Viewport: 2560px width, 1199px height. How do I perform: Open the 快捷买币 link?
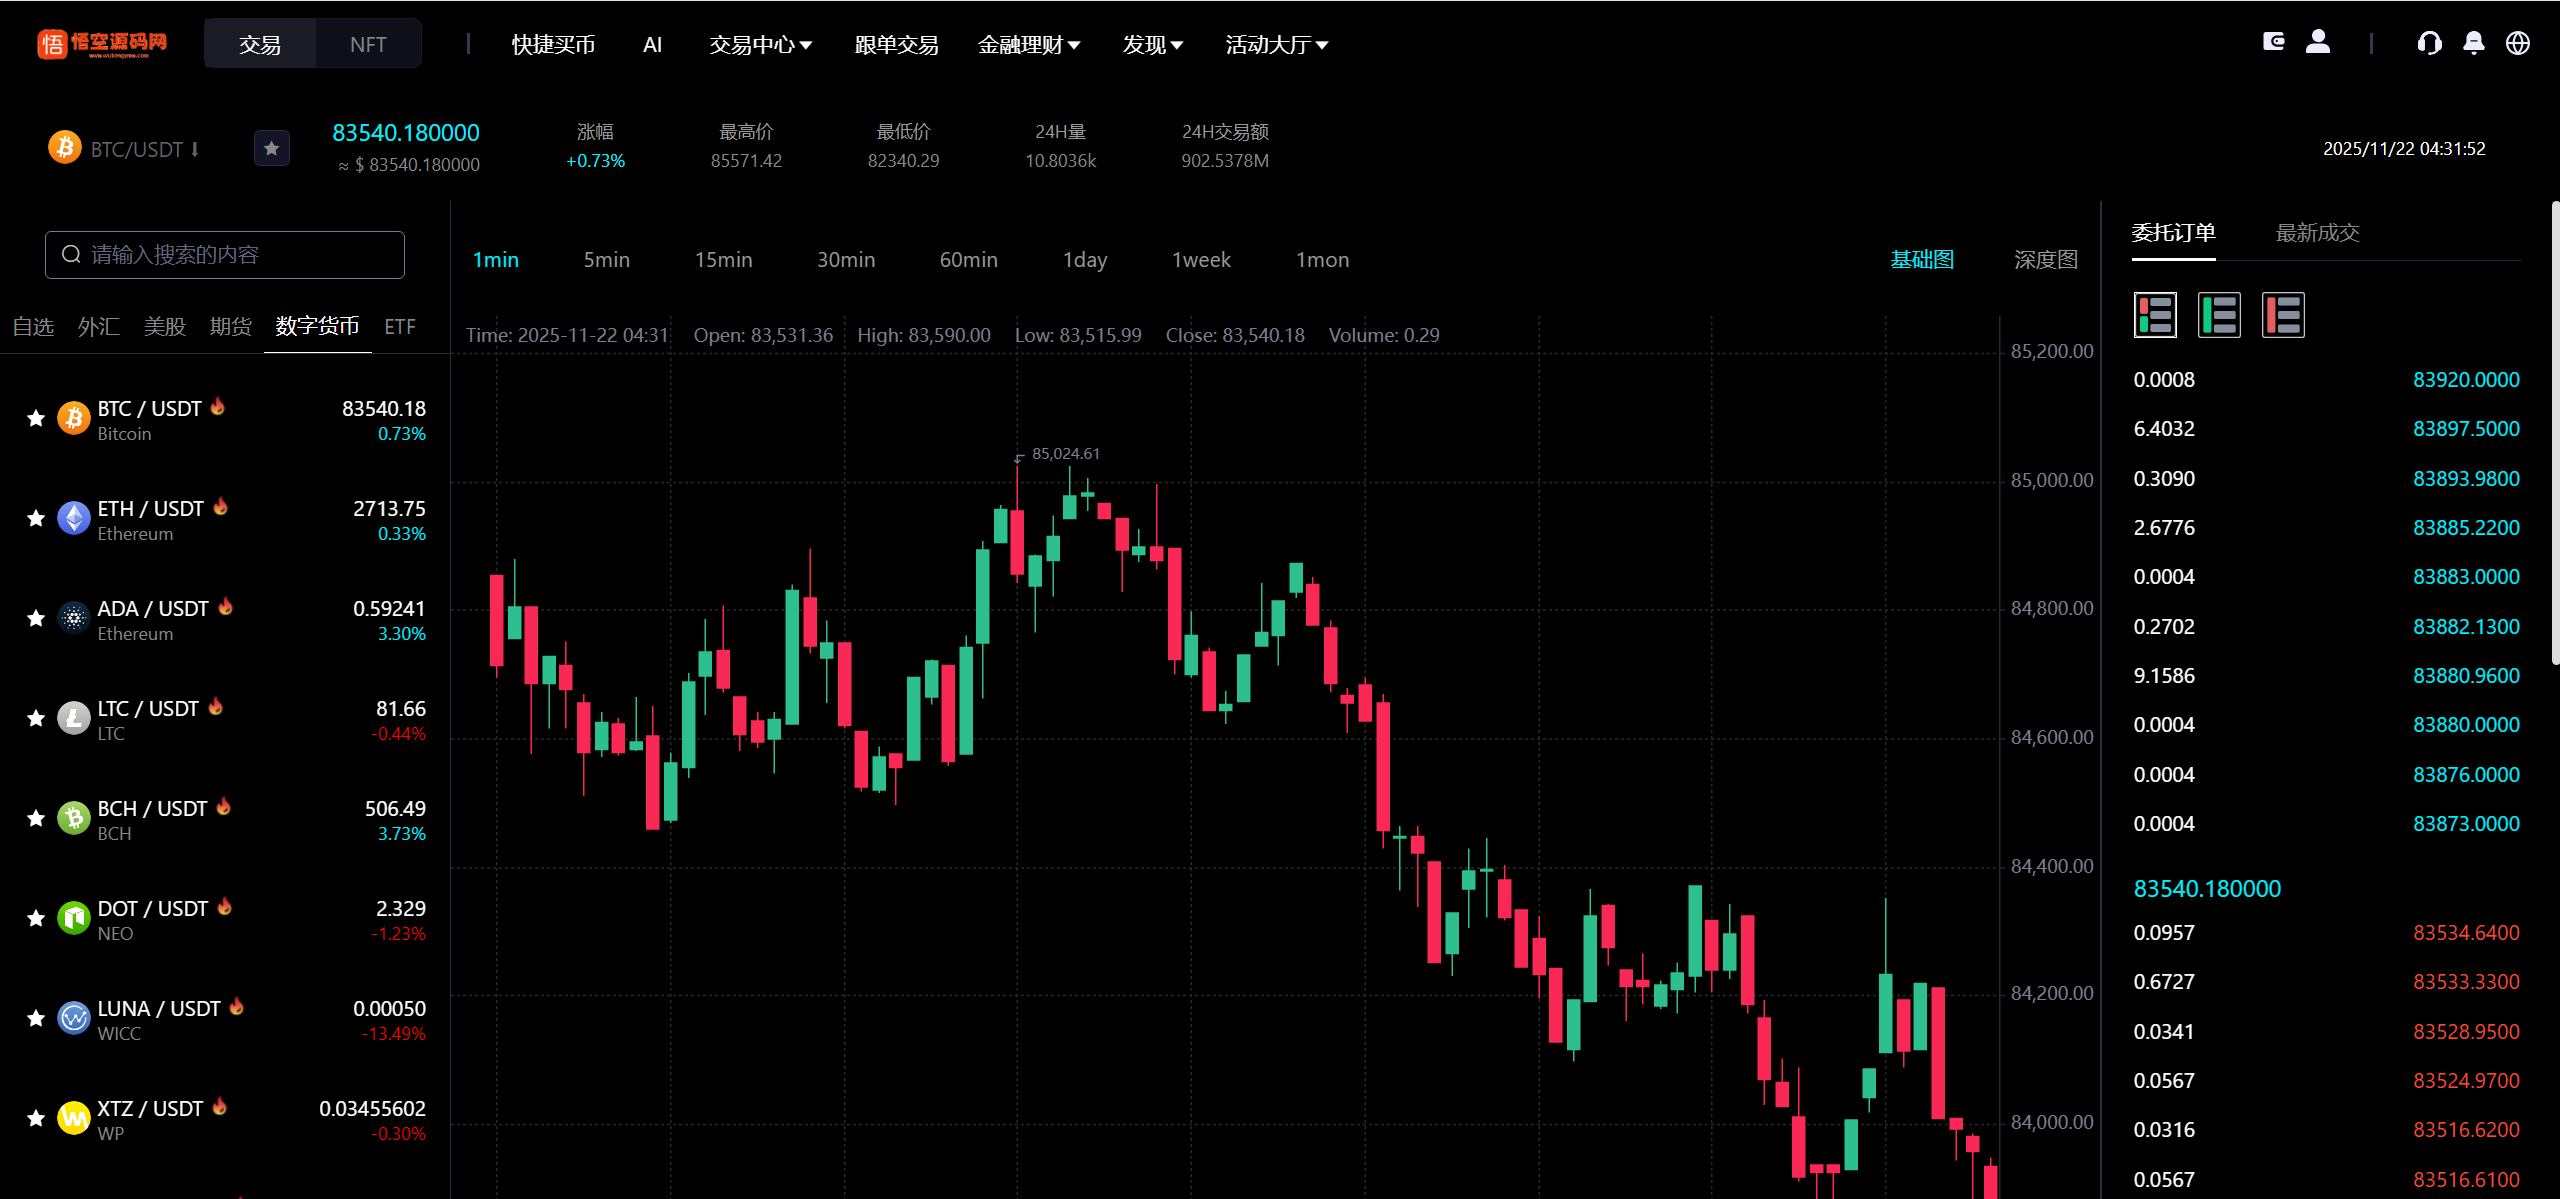pyautogui.click(x=553, y=45)
